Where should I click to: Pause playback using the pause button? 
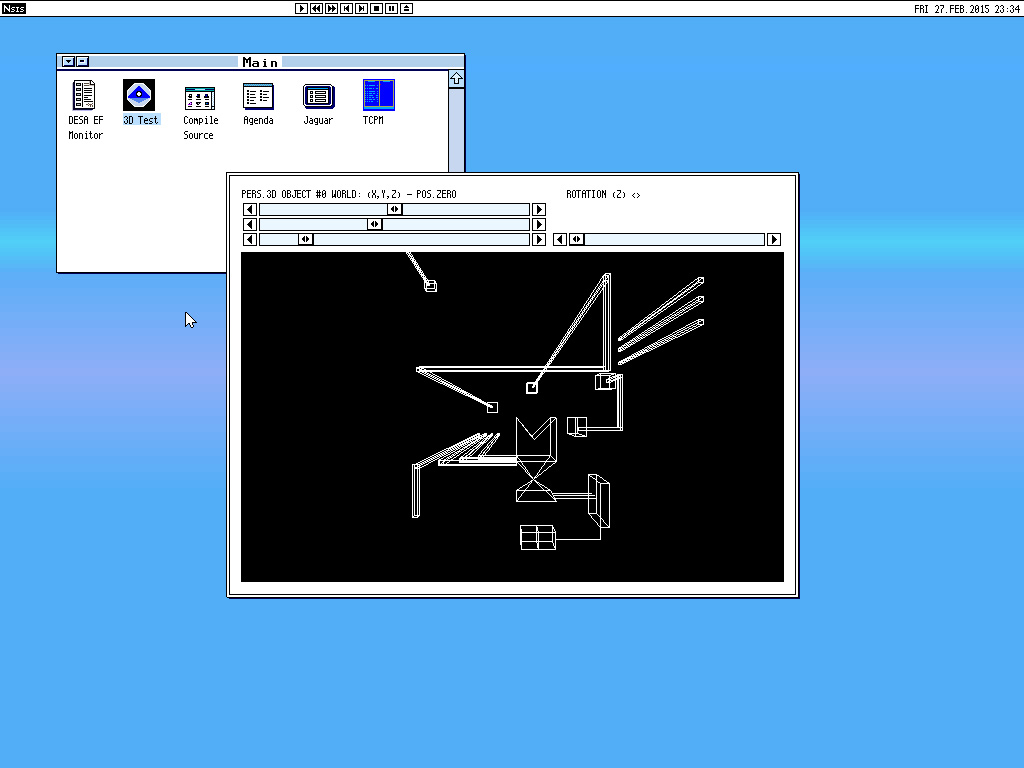coord(392,8)
